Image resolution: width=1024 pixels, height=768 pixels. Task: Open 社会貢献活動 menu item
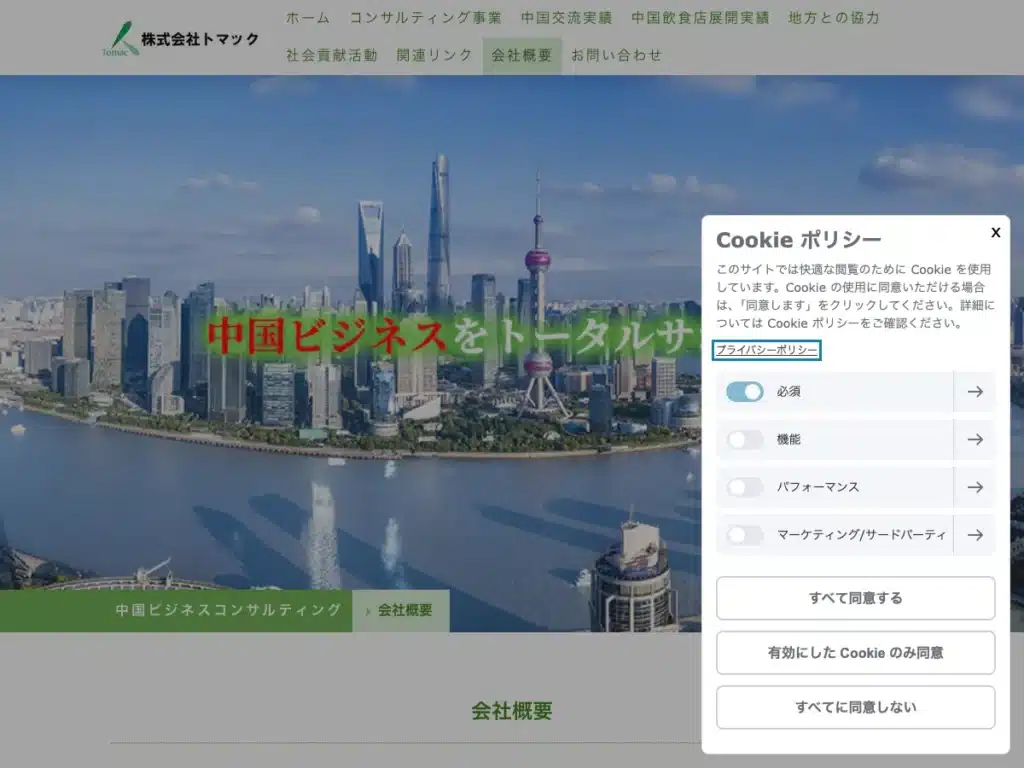pyautogui.click(x=332, y=56)
